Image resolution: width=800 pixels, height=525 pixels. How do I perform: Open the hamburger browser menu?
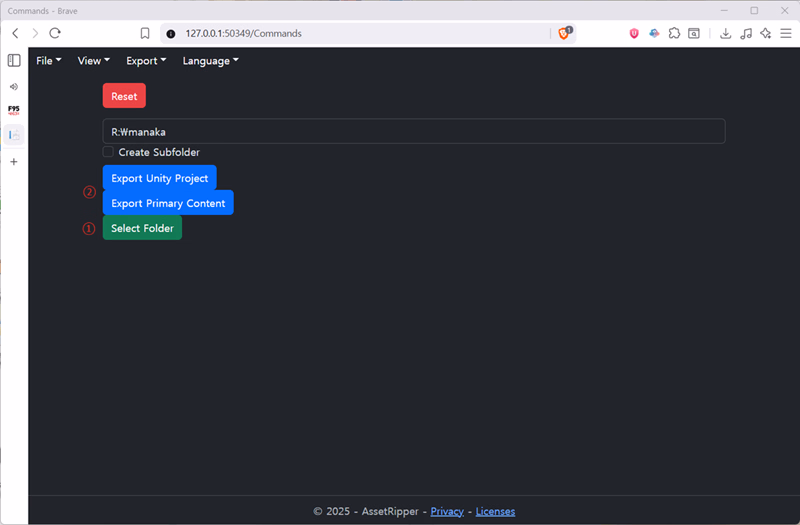click(785, 33)
